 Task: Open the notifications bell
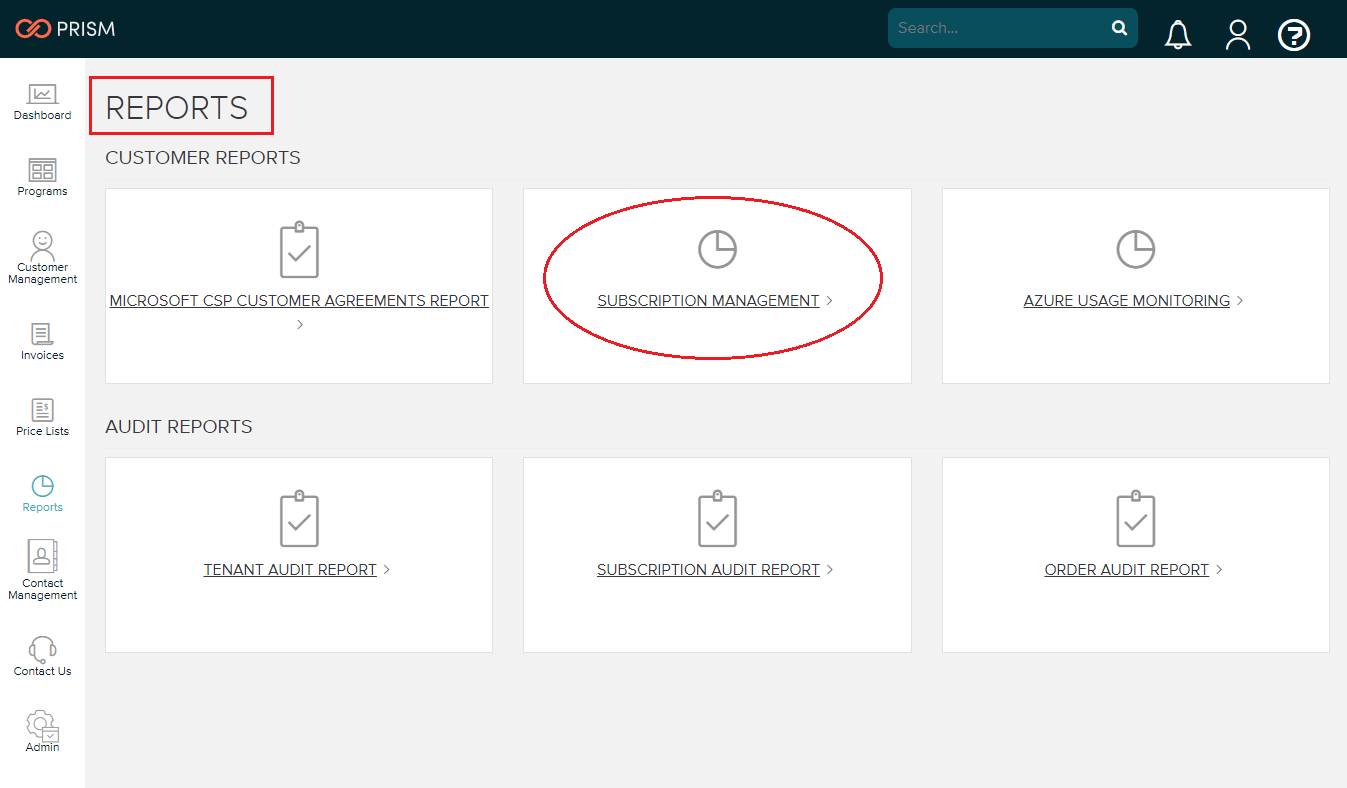tap(1178, 34)
